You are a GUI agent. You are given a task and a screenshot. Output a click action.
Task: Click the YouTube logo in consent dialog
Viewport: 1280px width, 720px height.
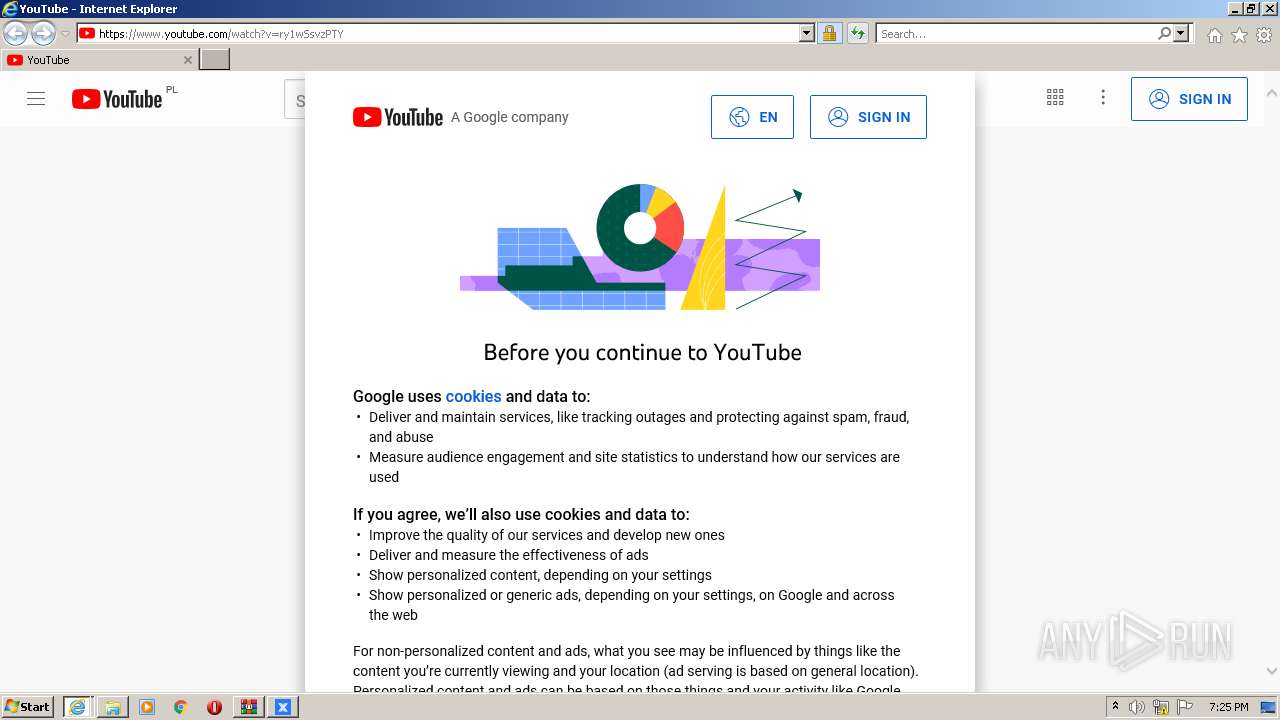[398, 117]
